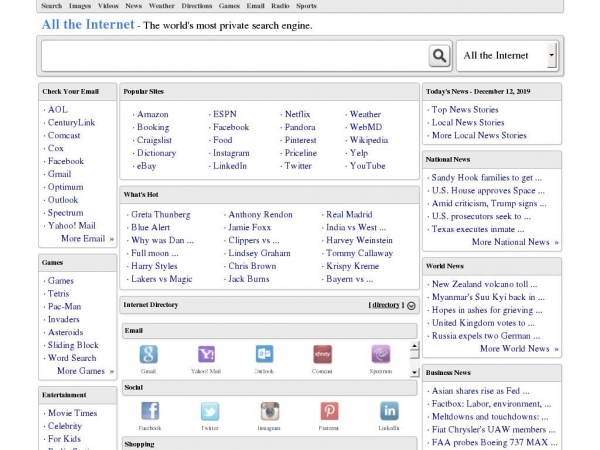The image size is (600, 450).
Task: Collapse the Internet Directory with circle arrow icon
Action: click(x=411, y=305)
